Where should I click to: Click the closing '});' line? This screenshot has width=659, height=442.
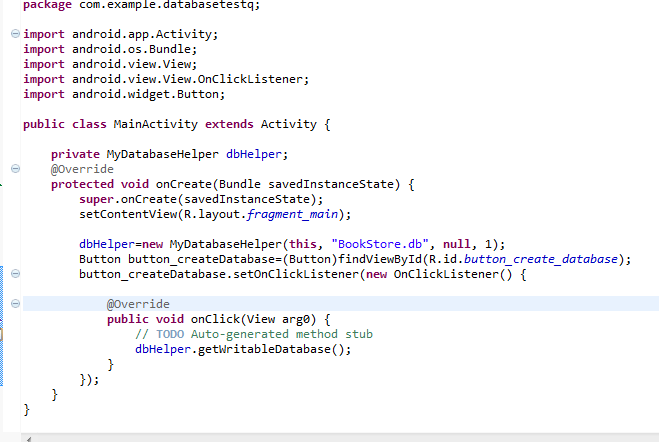tap(89, 380)
